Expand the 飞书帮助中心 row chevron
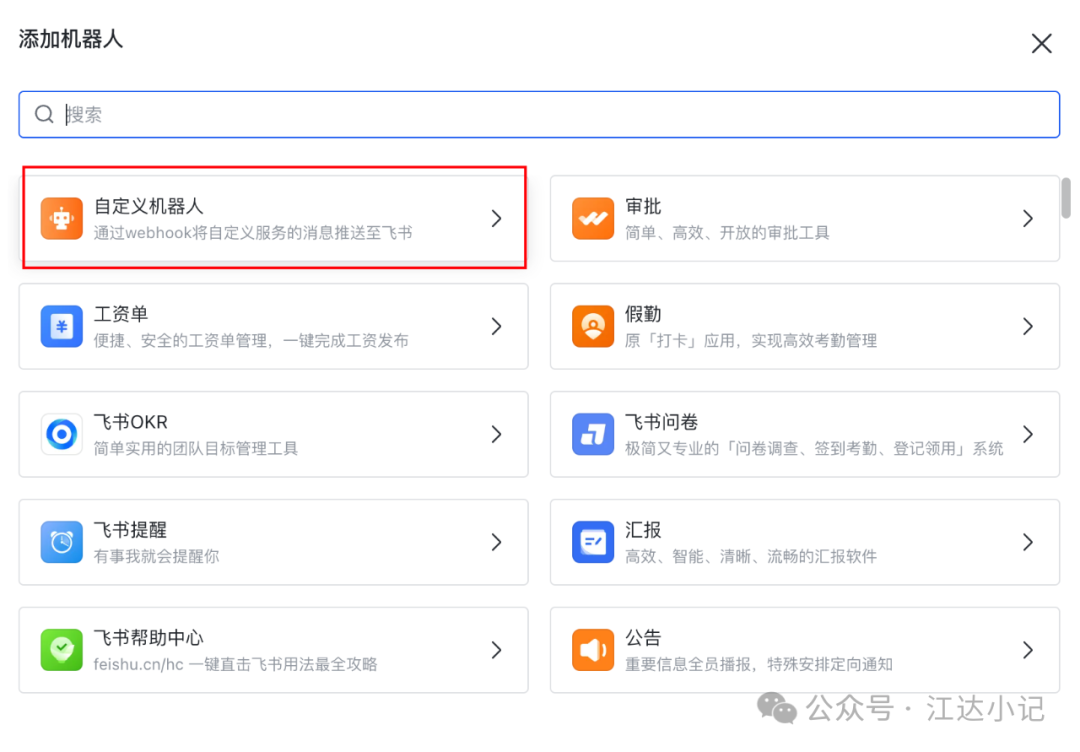Image resolution: width=1080 pixels, height=752 pixels. tap(497, 650)
